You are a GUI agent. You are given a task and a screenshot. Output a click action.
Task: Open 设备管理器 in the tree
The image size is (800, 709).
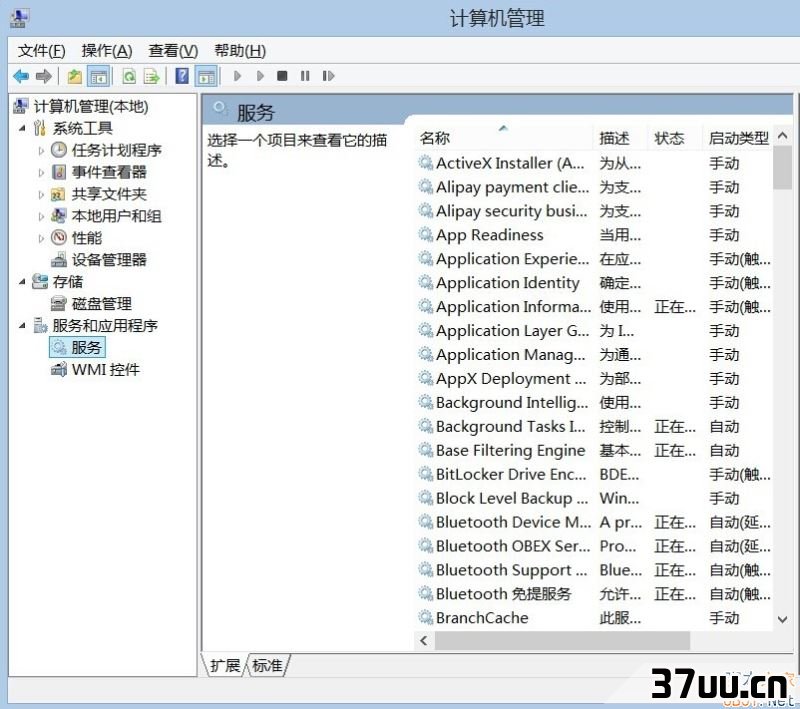coord(109,260)
